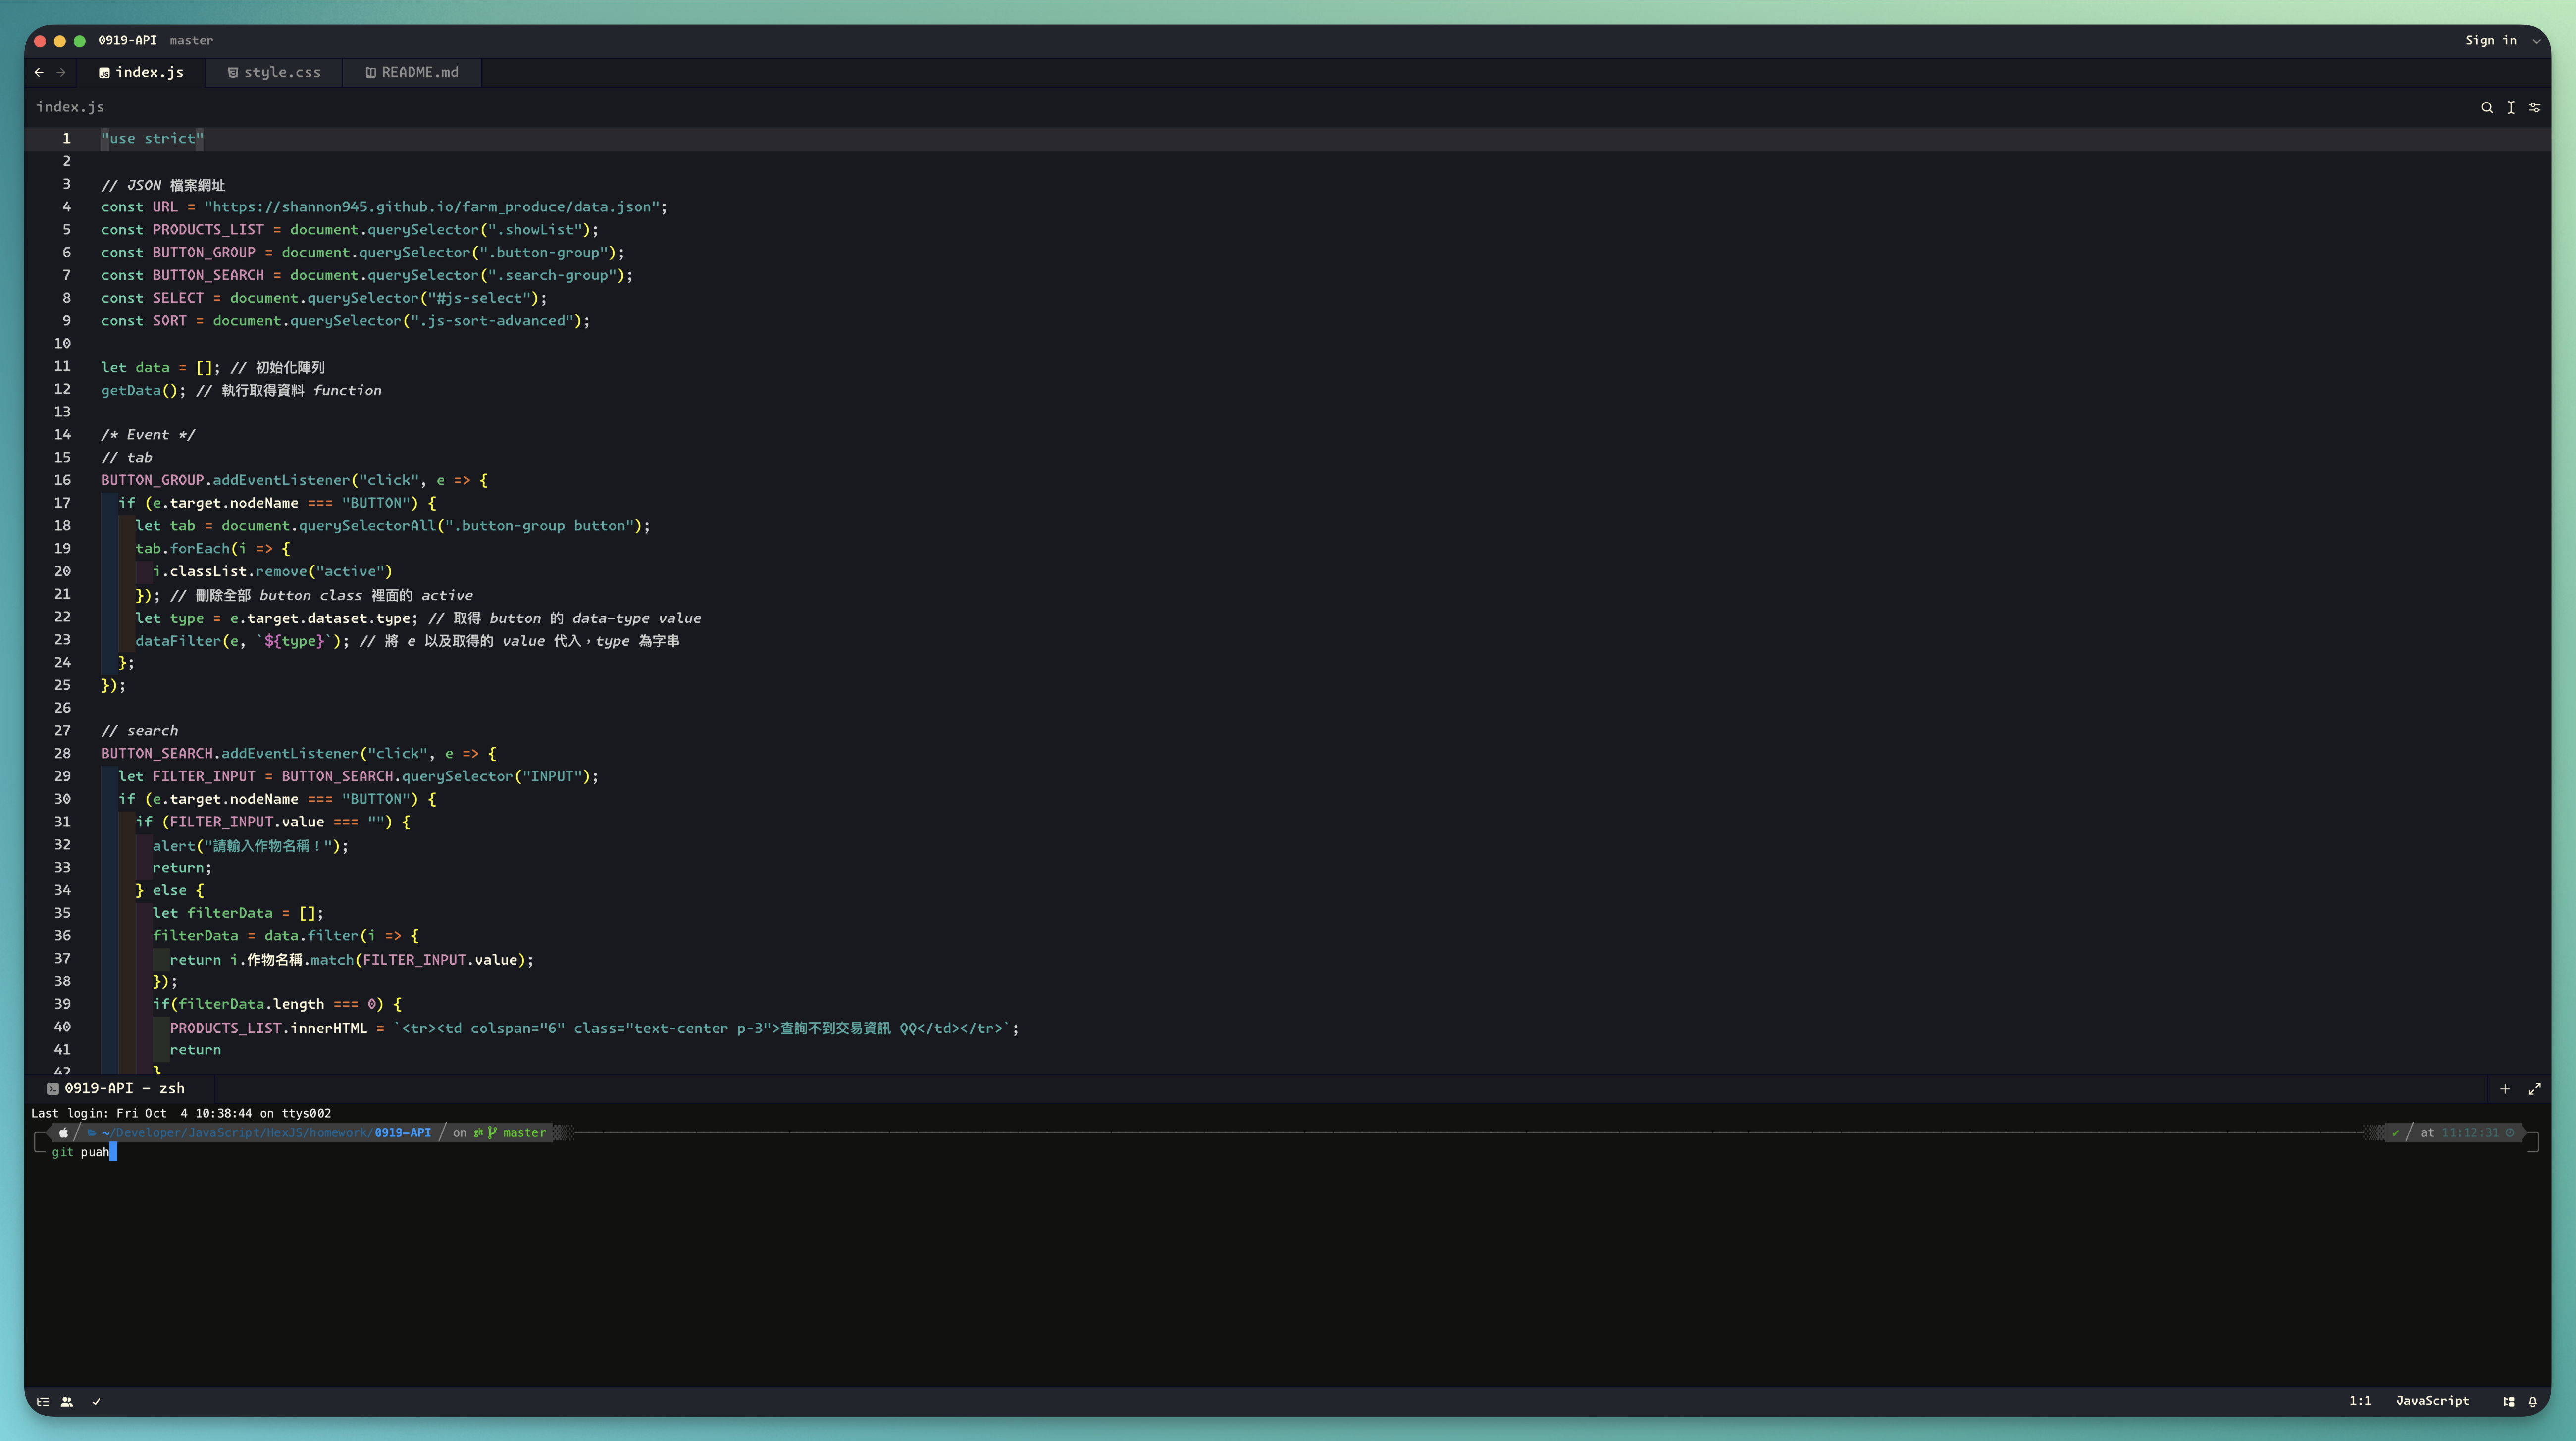Click the alert call on line 32

coord(250,845)
